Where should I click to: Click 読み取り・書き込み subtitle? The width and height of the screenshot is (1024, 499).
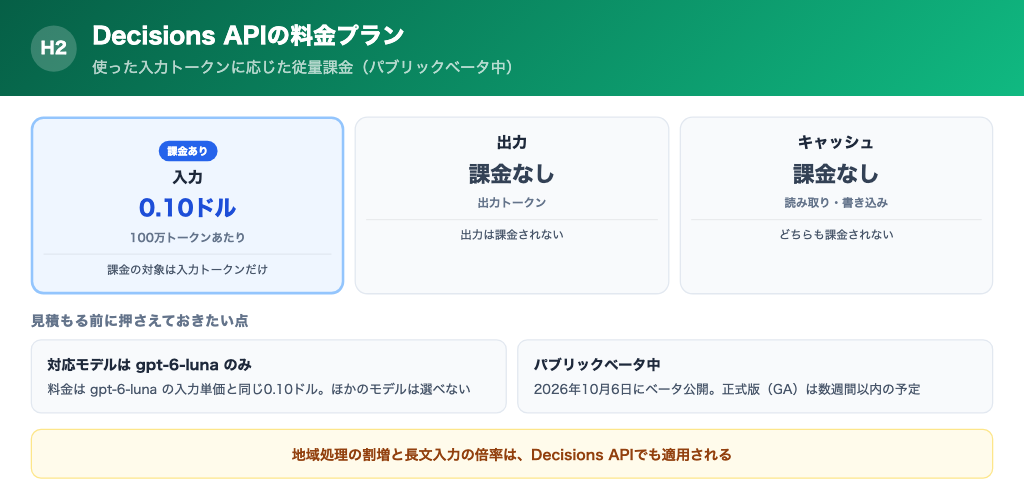click(x=836, y=202)
